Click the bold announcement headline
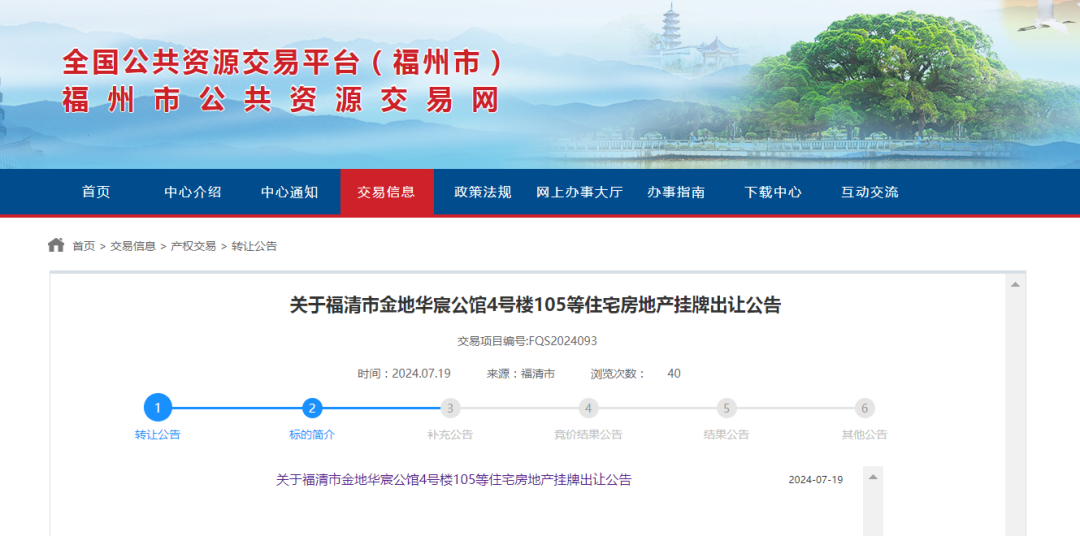The width and height of the screenshot is (1080, 536). pos(535,305)
